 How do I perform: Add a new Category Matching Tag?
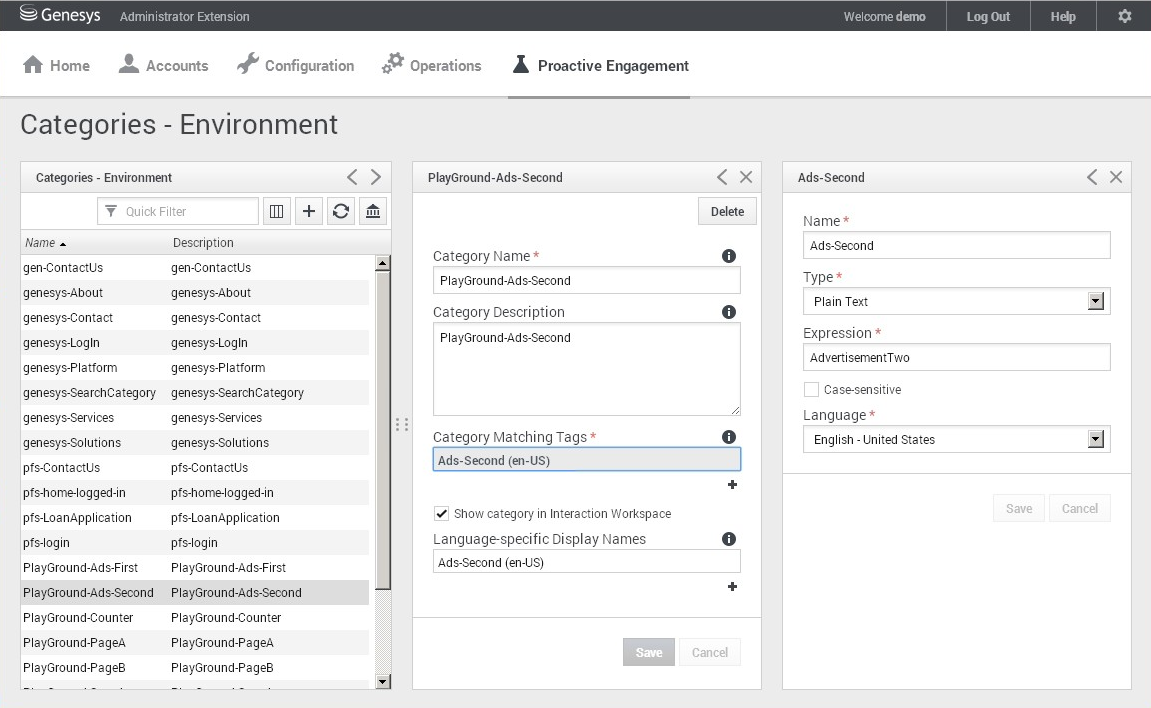coord(732,485)
